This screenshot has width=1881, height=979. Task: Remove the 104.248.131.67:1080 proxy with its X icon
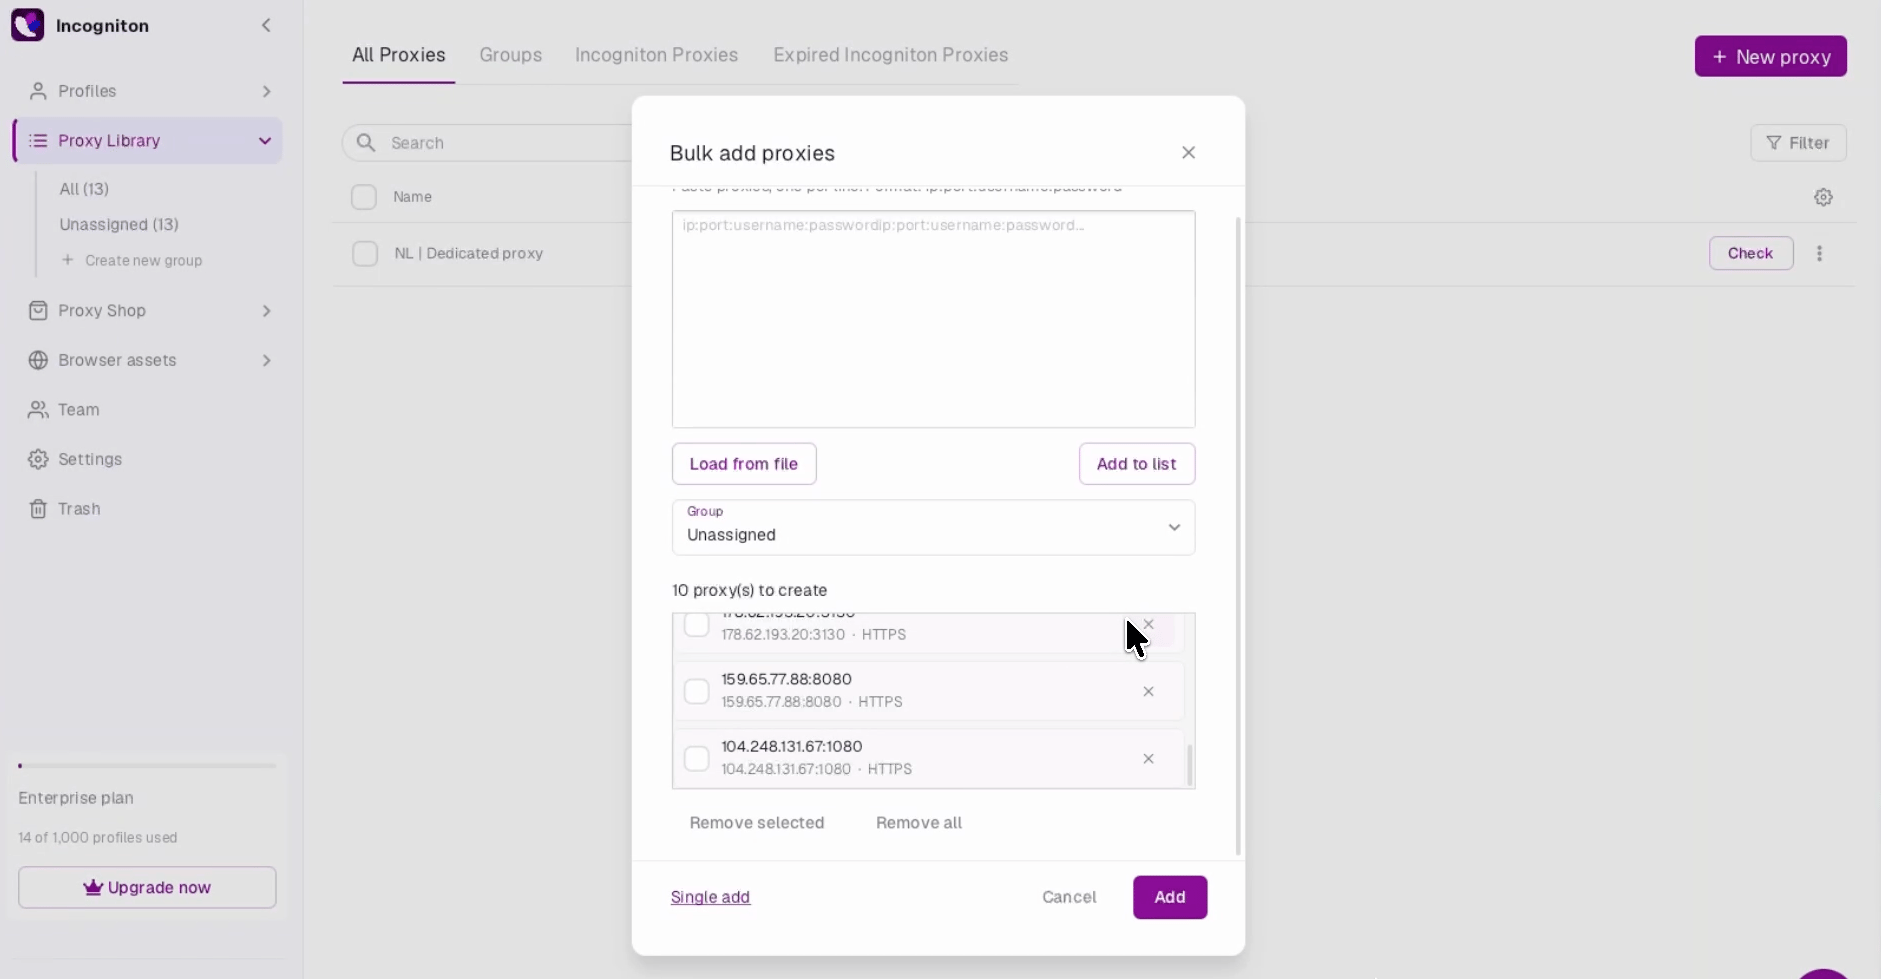click(x=1148, y=759)
